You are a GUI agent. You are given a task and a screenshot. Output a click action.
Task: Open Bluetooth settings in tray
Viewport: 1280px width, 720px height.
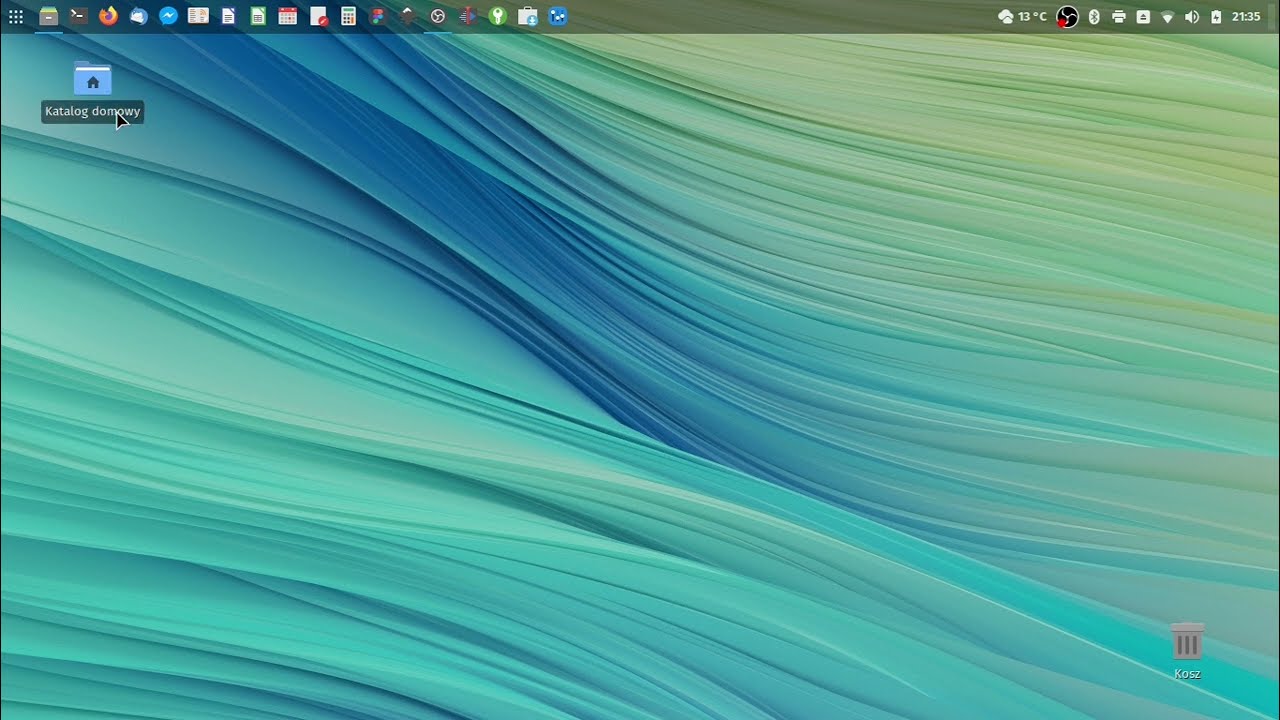pos(1094,16)
